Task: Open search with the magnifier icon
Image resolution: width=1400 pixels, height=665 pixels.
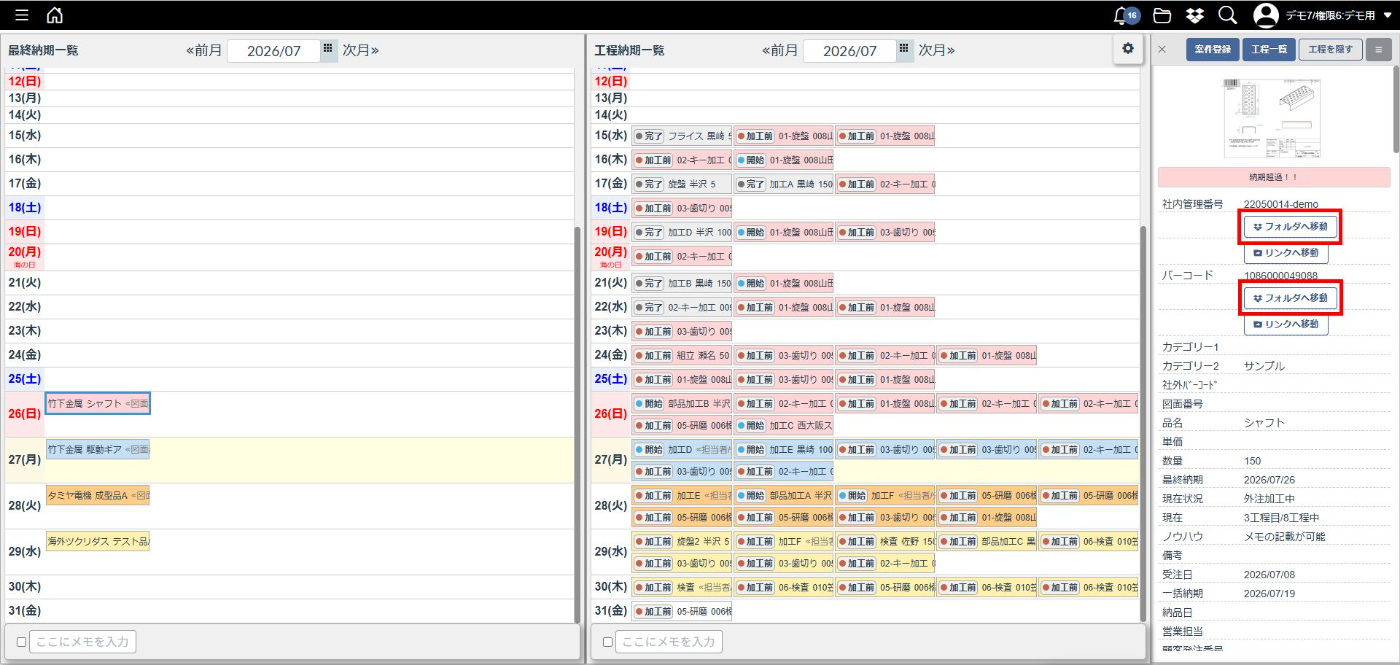Action: [1227, 15]
